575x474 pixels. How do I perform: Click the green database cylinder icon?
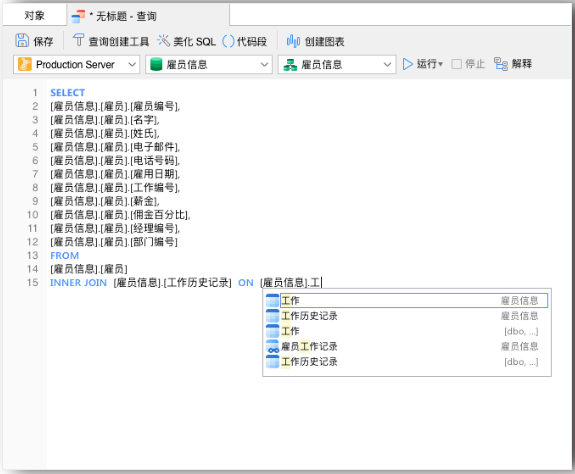tap(156, 65)
